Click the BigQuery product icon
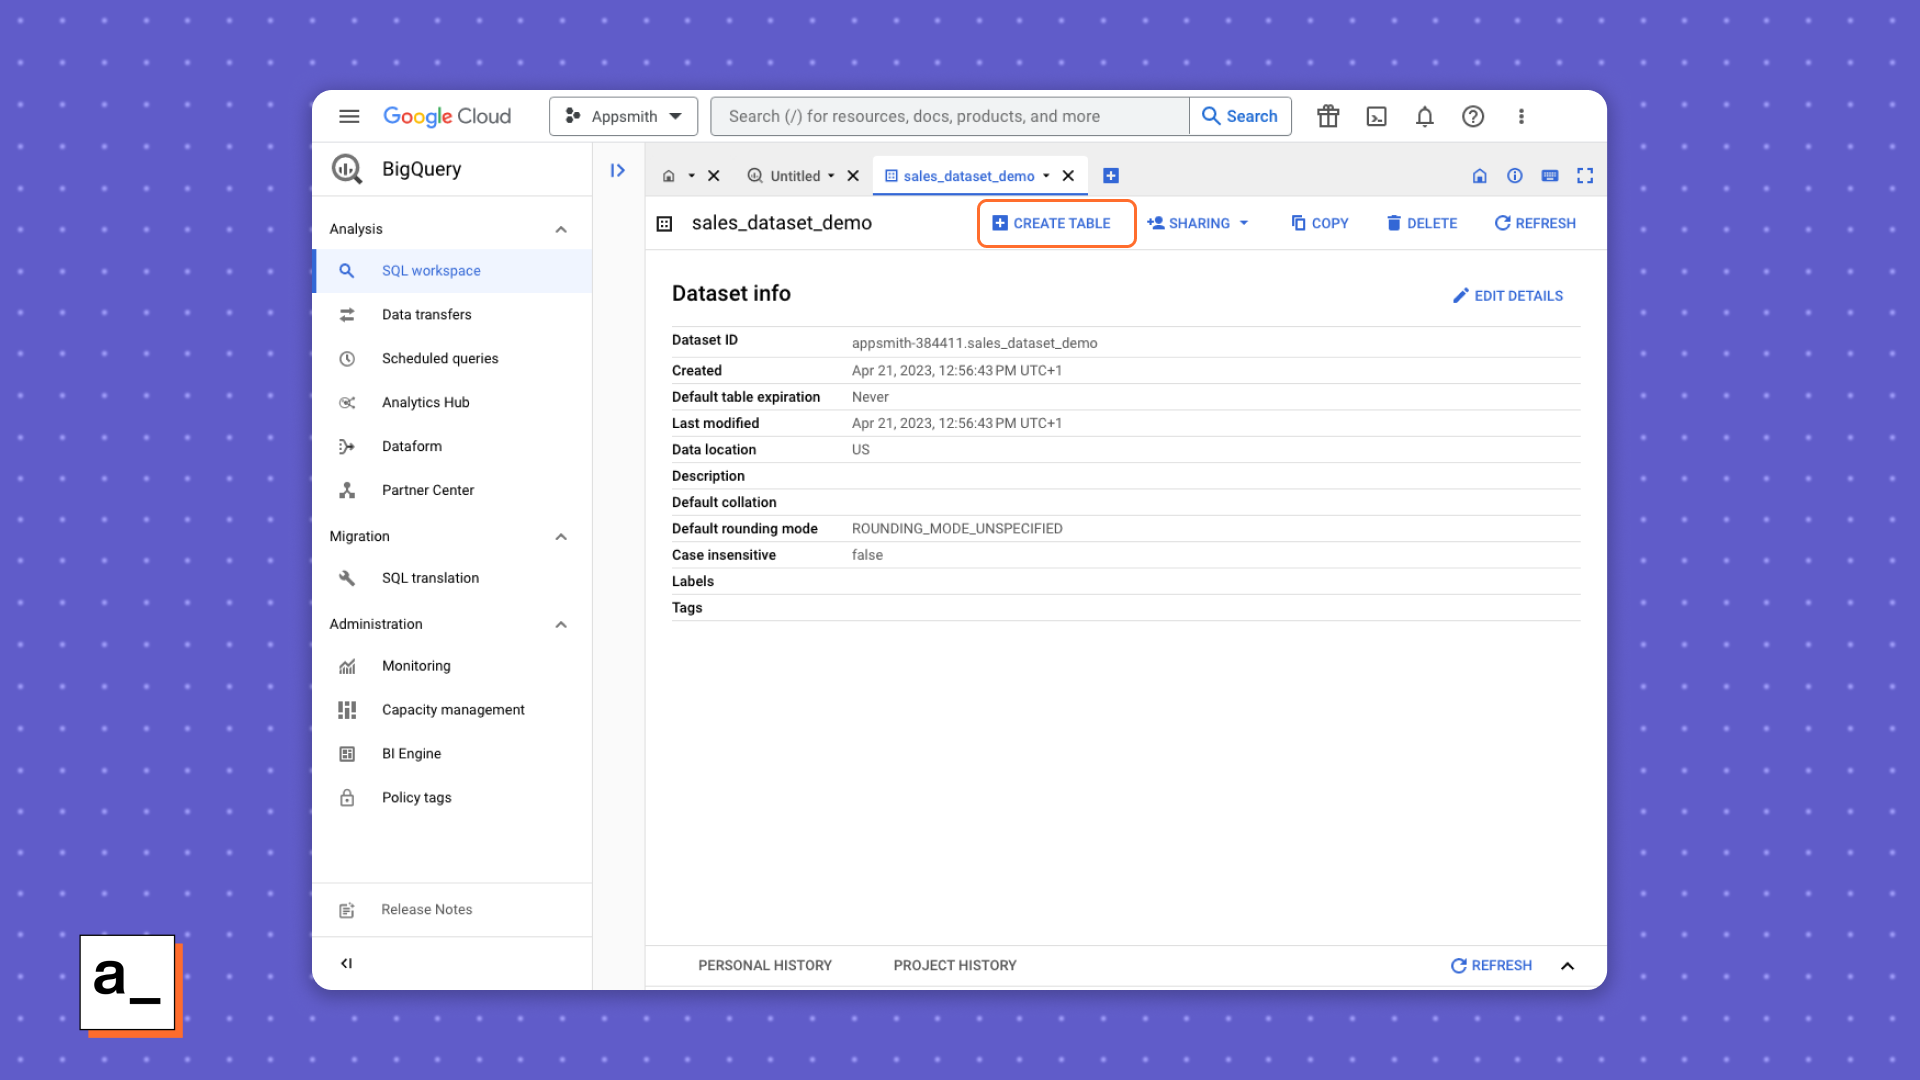The height and width of the screenshot is (1080, 1920). tap(347, 169)
